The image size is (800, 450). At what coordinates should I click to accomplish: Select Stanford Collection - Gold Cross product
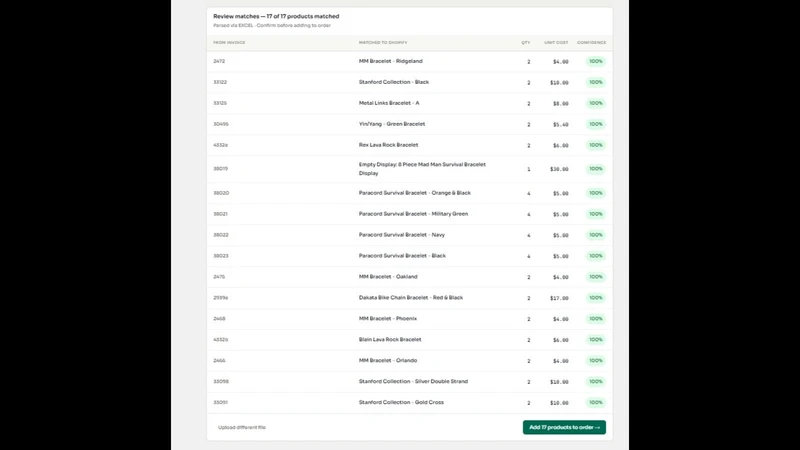[x=401, y=402]
